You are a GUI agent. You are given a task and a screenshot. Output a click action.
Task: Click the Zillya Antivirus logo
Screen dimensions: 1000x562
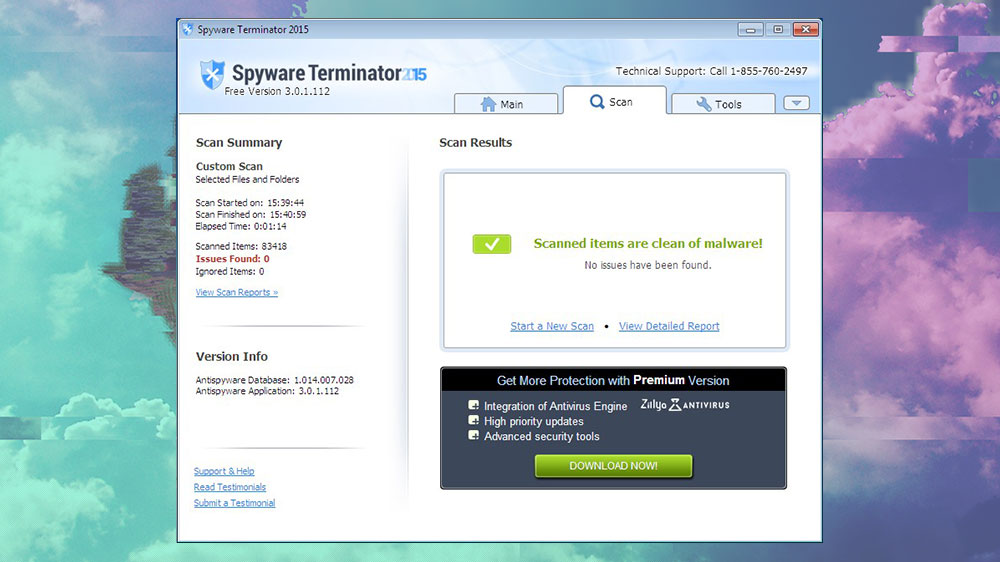(685, 404)
